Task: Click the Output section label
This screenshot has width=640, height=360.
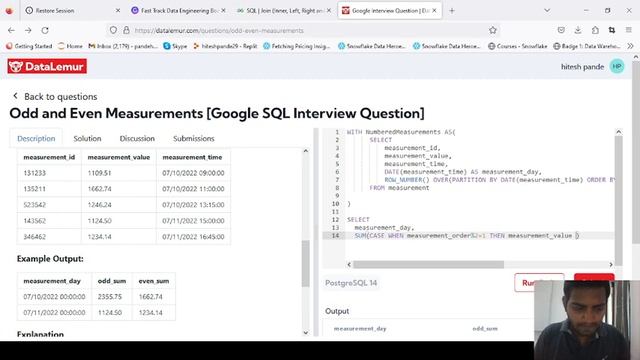Action: click(337, 311)
